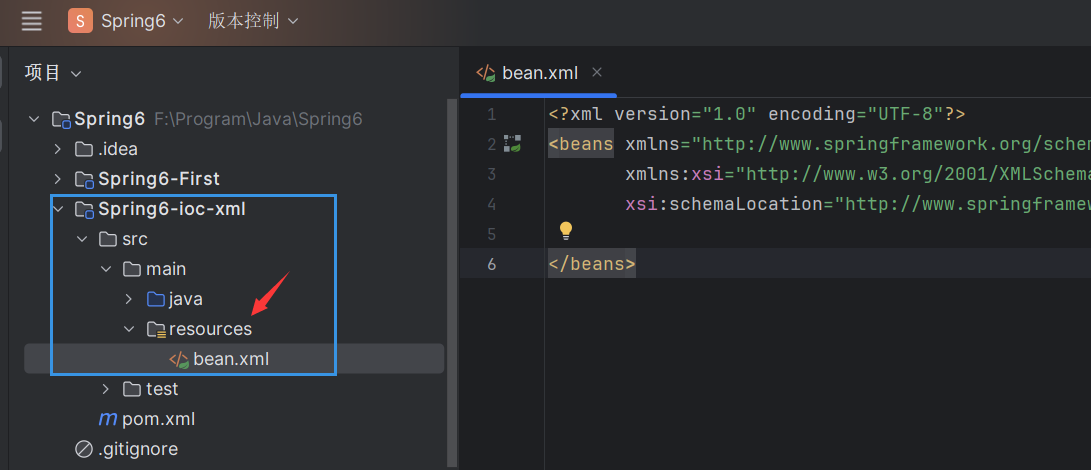This screenshot has width=1091, height=470.
Task: Collapse the Spring6-ioc-xml module
Action: coord(58,209)
